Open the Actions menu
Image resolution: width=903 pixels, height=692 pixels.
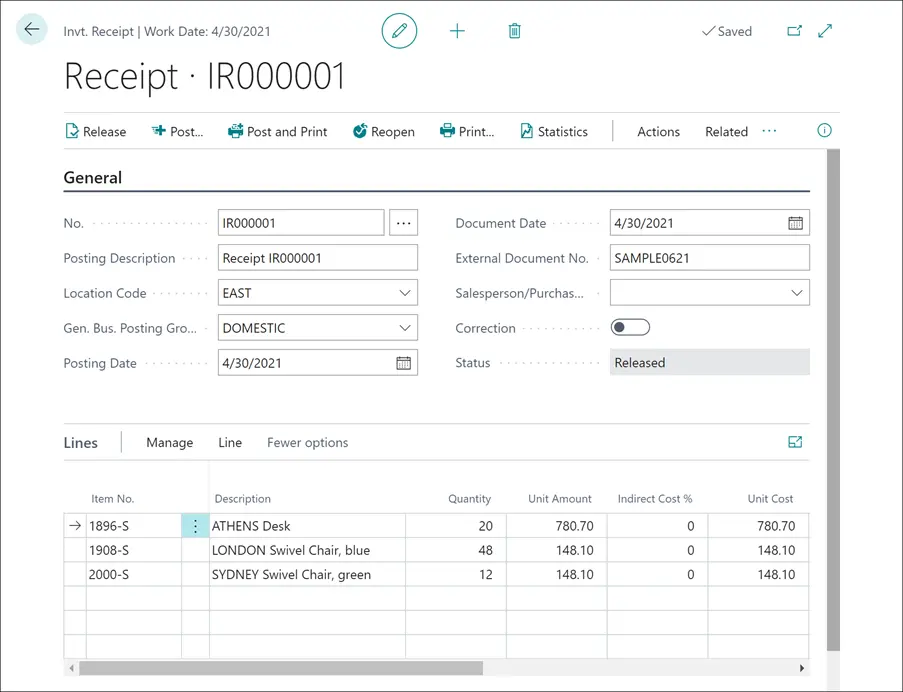[x=658, y=132]
